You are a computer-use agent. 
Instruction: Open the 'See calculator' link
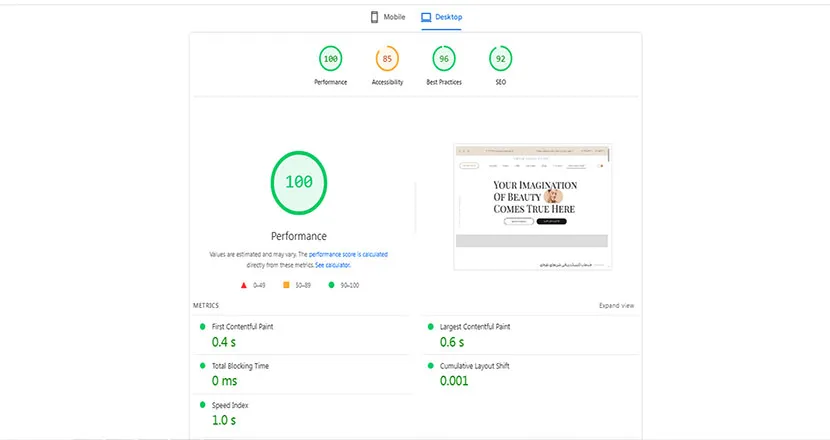click(x=333, y=265)
